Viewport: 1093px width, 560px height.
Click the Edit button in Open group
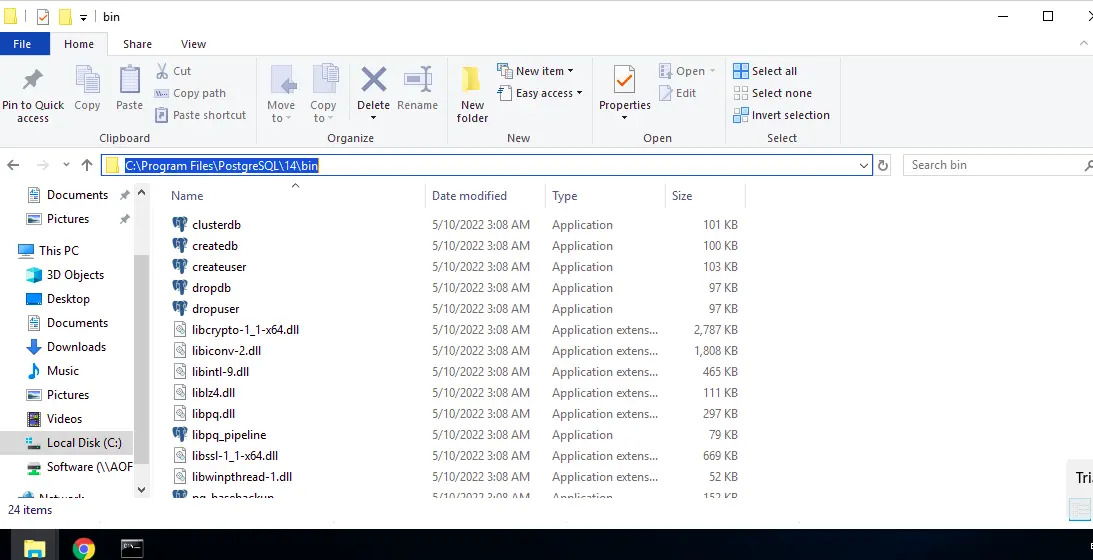point(677,93)
